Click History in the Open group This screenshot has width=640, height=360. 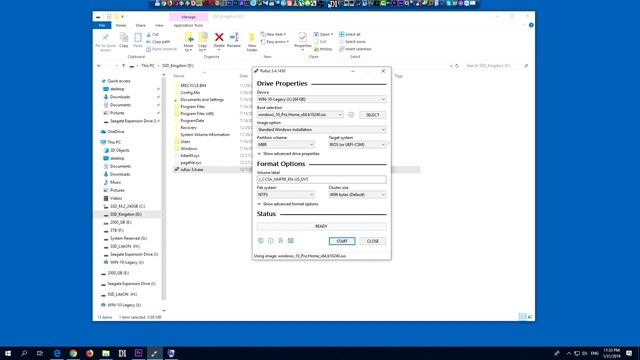[x=323, y=49]
